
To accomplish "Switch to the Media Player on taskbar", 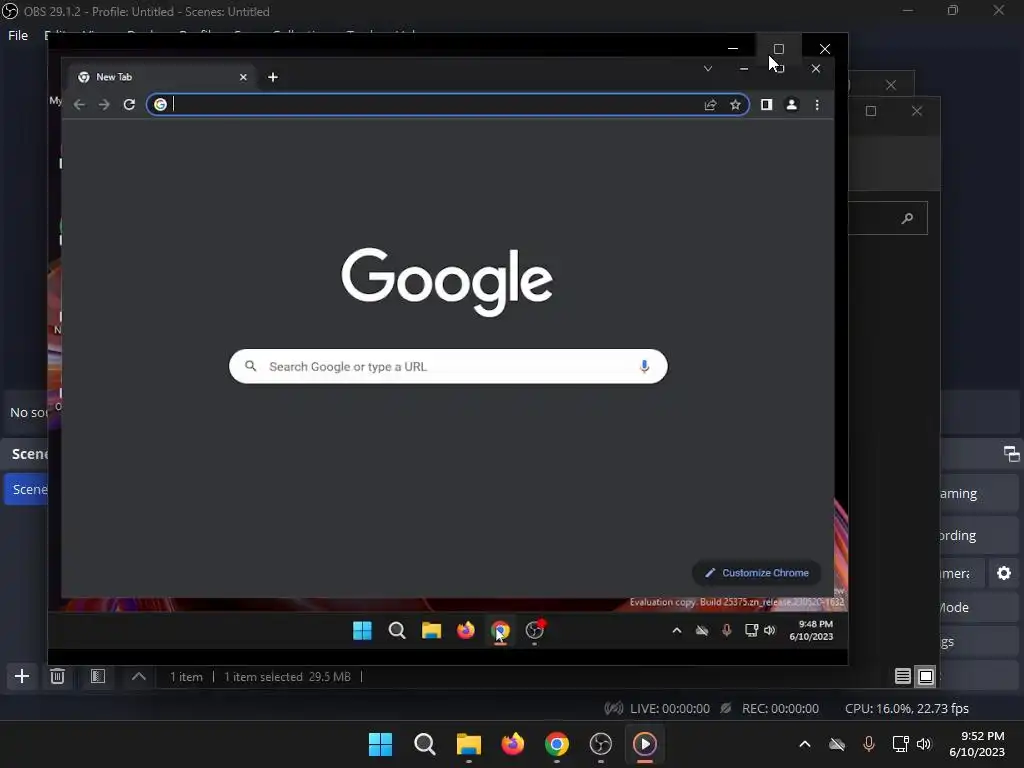I will 645,744.
